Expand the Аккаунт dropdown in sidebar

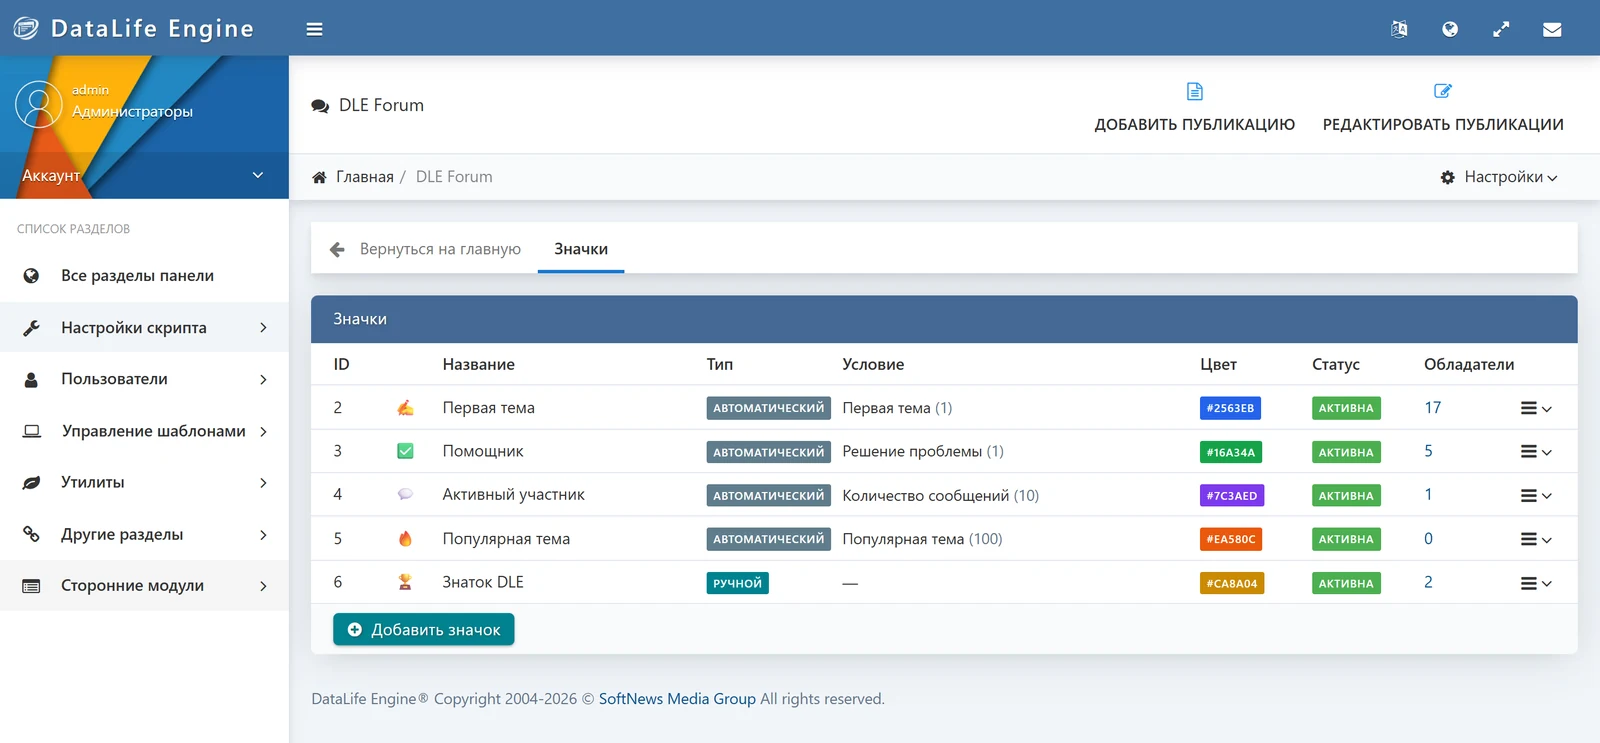coord(144,175)
